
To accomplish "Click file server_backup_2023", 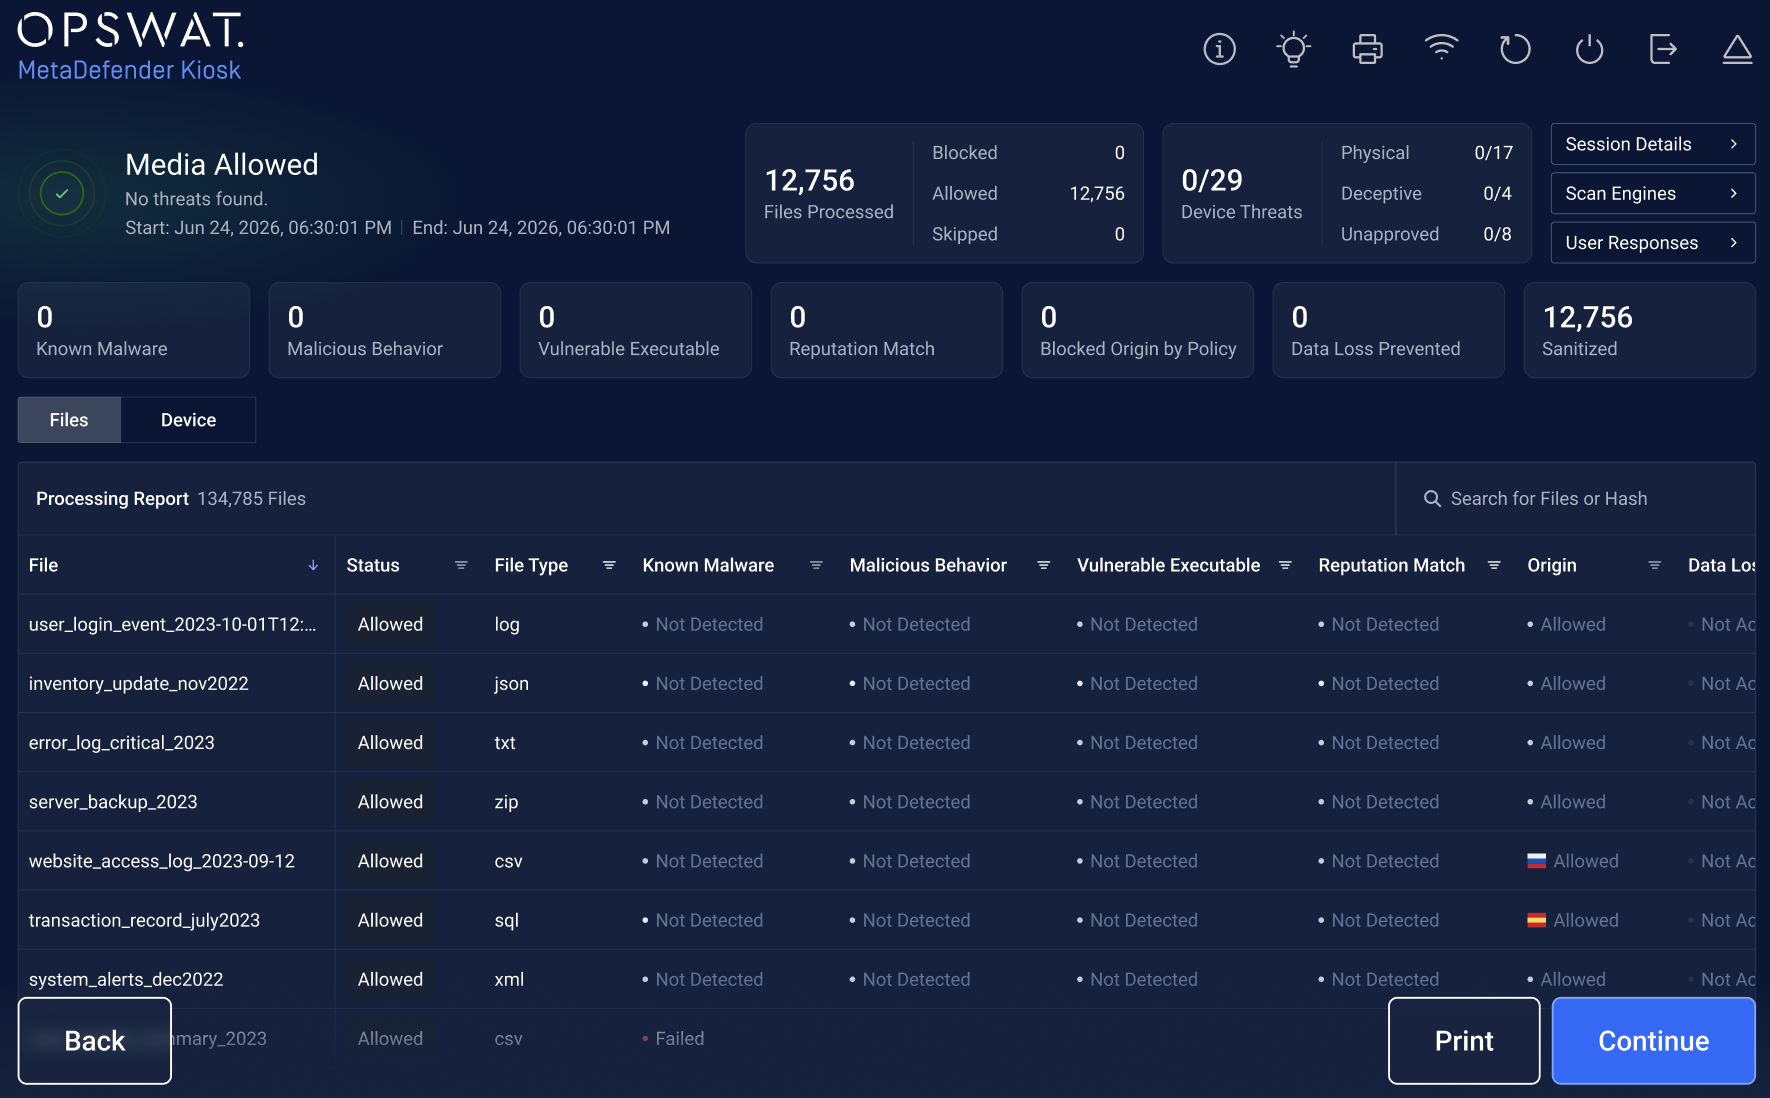I will click(113, 801).
